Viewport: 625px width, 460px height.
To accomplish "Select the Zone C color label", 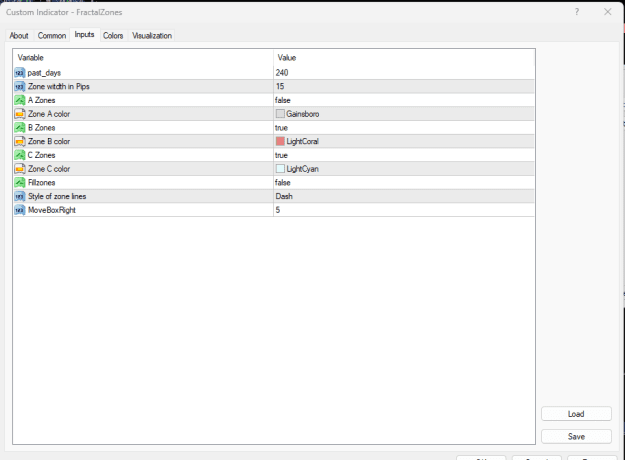I will (49, 169).
